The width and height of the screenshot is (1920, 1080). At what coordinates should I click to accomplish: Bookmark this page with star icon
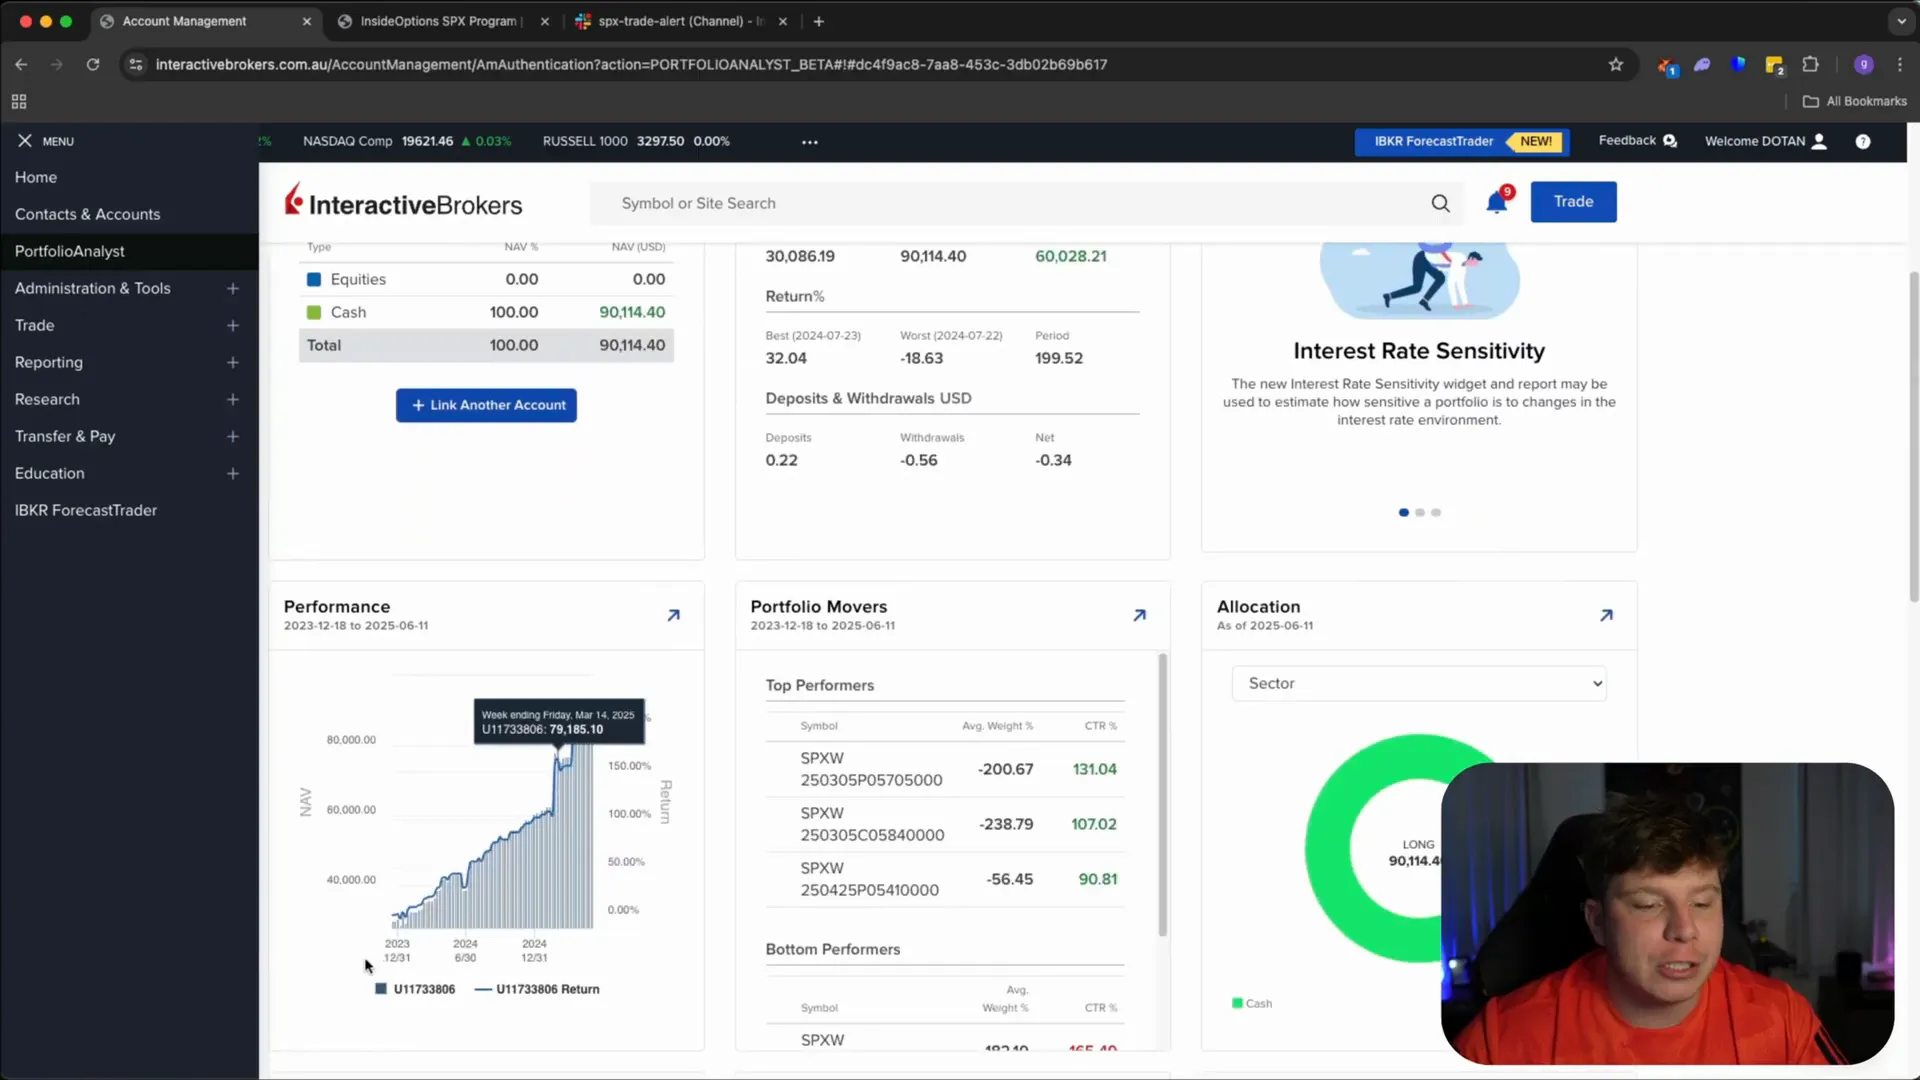click(1616, 64)
